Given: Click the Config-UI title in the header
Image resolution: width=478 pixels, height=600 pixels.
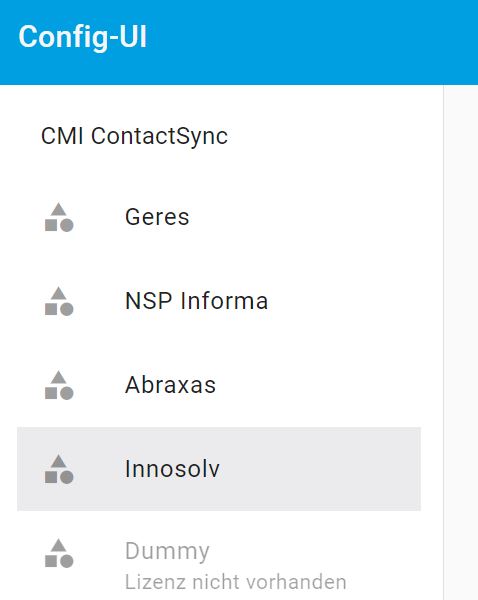Looking at the screenshot, I should pyautogui.click(x=83, y=37).
